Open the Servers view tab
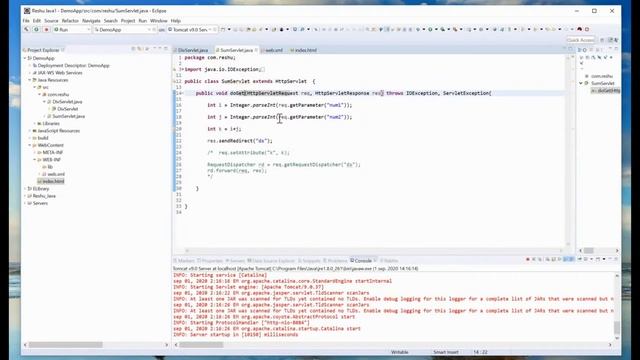Viewport: 640px width, 360px height. 236,261
